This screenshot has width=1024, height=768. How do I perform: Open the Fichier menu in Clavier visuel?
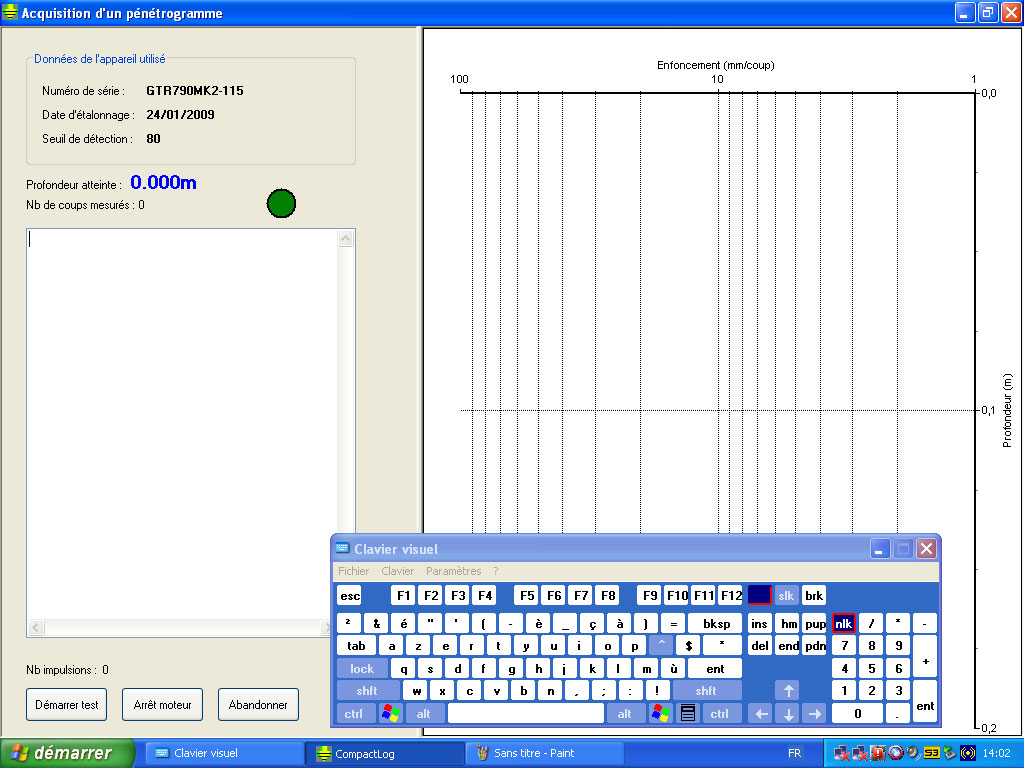pos(353,571)
